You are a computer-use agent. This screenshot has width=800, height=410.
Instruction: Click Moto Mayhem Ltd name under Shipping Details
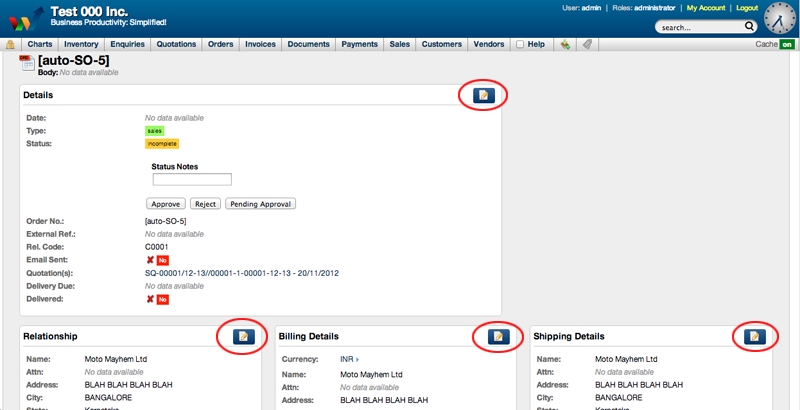pyautogui.click(x=627, y=359)
